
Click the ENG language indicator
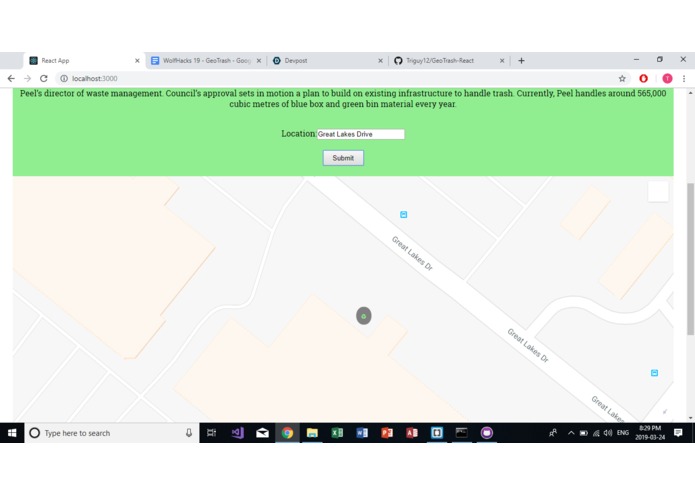(623, 433)
